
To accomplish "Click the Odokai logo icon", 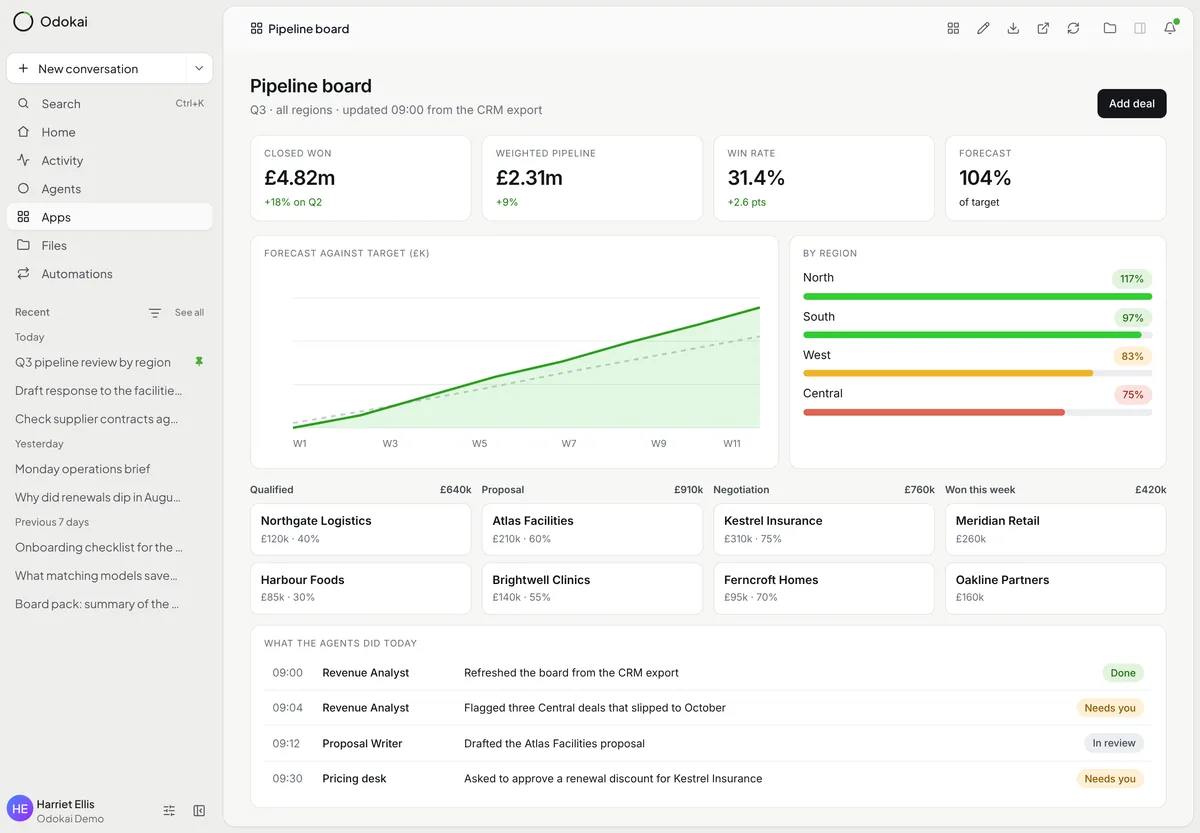I will 23,21.
